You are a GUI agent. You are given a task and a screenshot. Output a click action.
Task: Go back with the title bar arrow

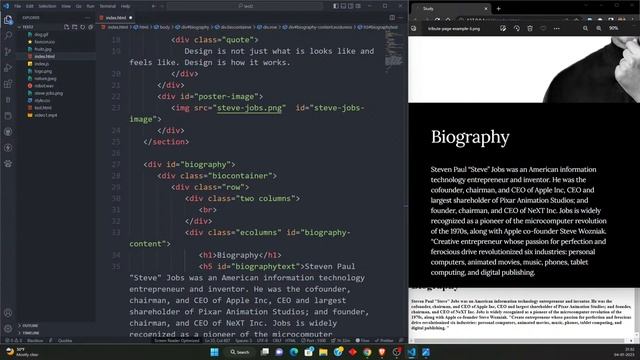153,6
